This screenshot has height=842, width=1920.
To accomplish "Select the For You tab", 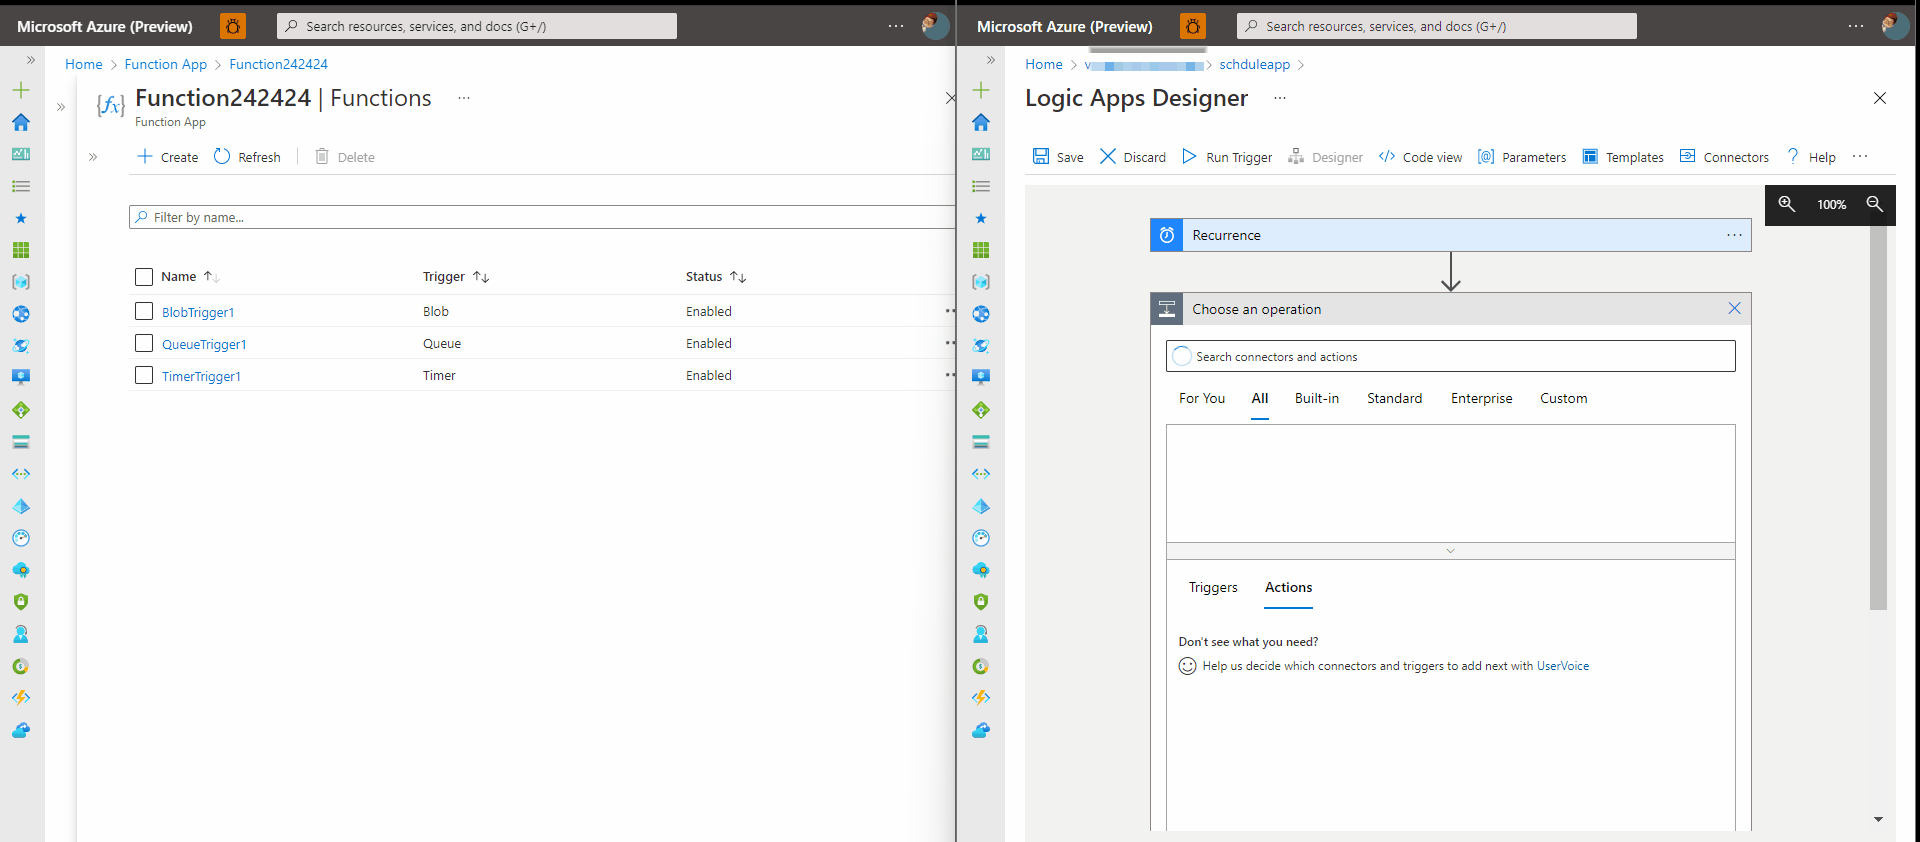I will 1202,398.
